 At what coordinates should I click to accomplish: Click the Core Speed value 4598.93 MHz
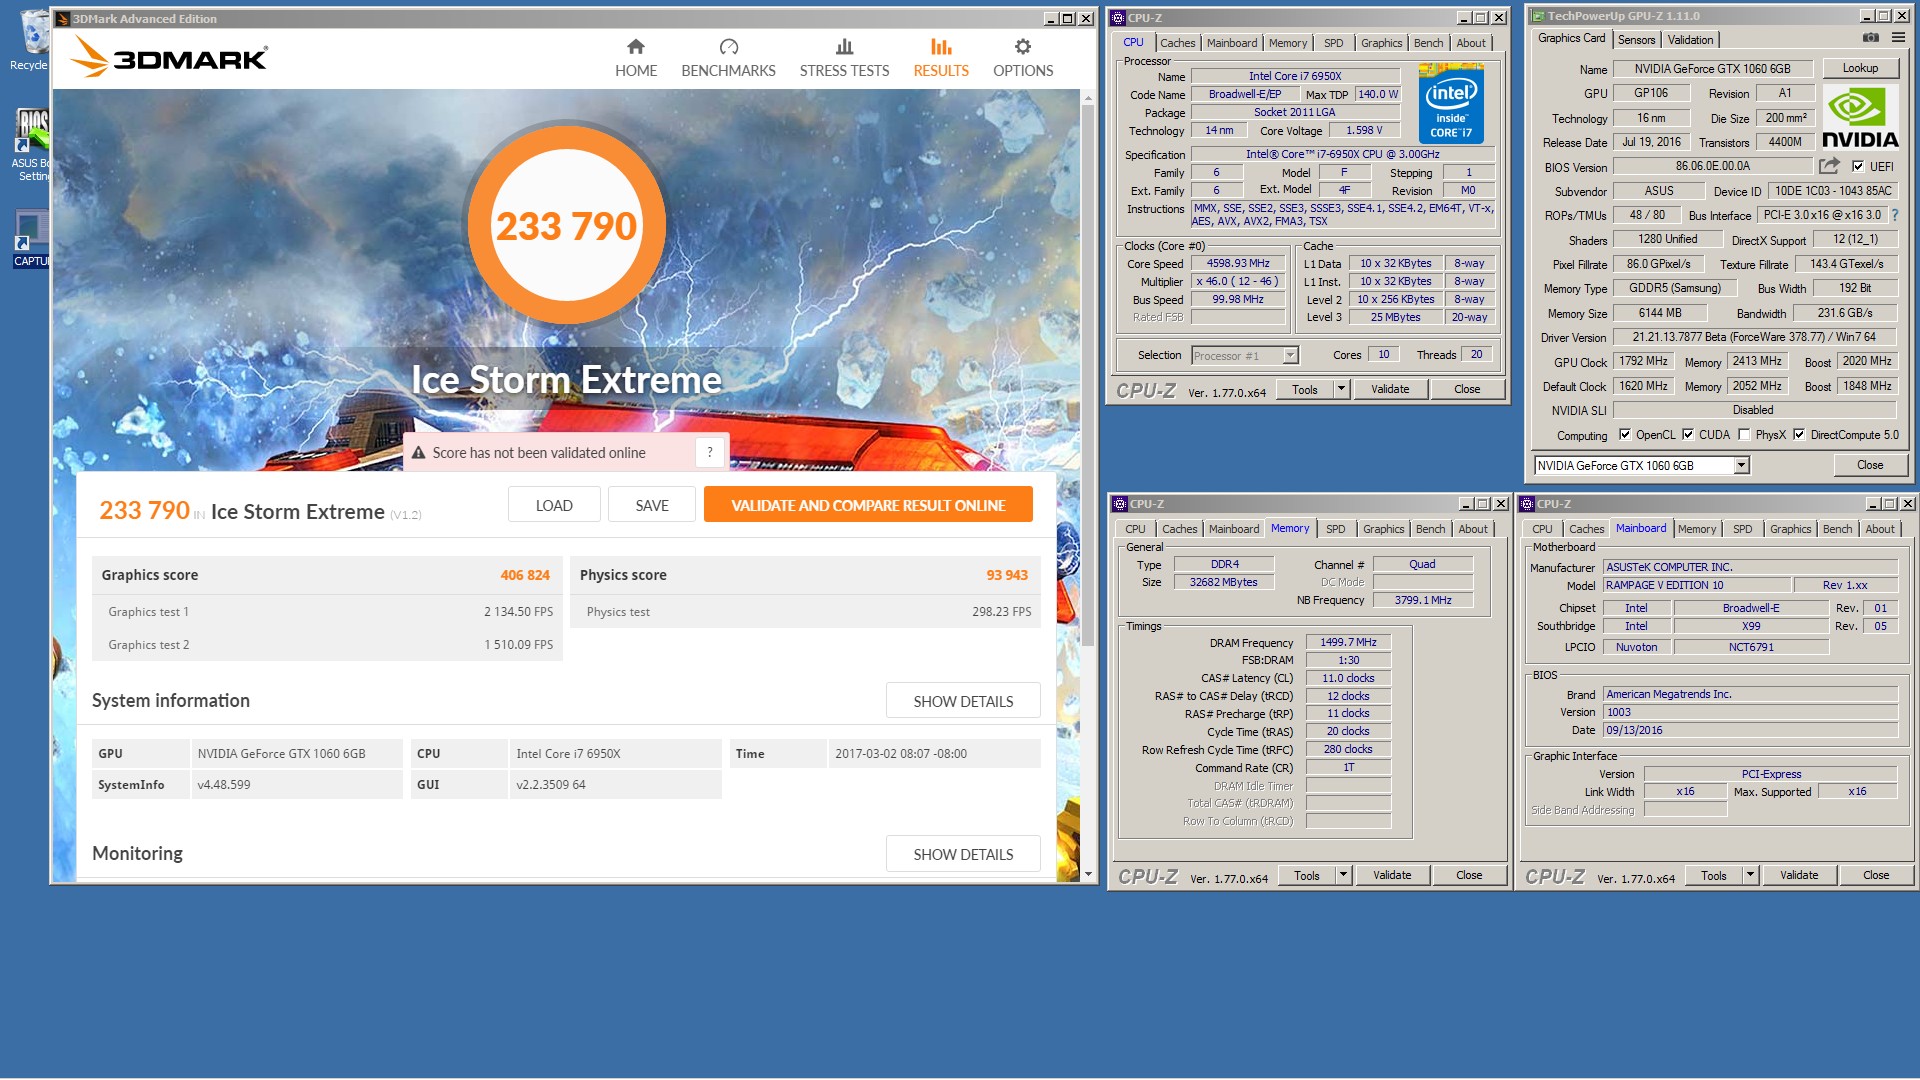tap(1238, 264)
